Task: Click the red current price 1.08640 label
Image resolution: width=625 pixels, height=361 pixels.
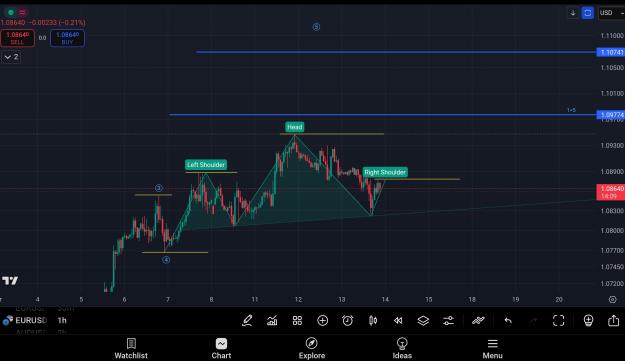Action: tap(611, 192)
